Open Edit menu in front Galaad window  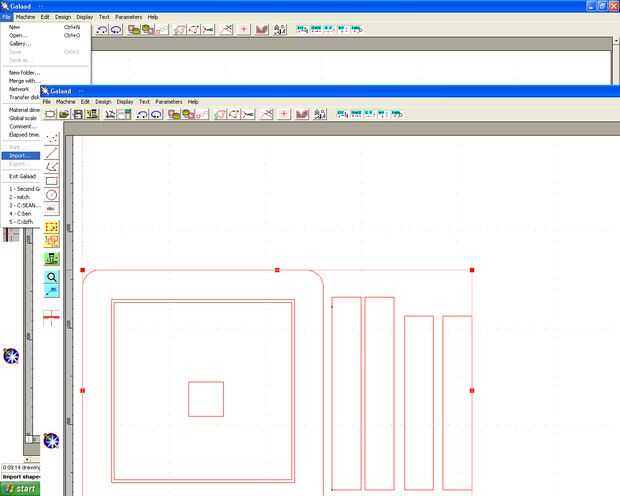pyautogui.click(x=85, y=102)
